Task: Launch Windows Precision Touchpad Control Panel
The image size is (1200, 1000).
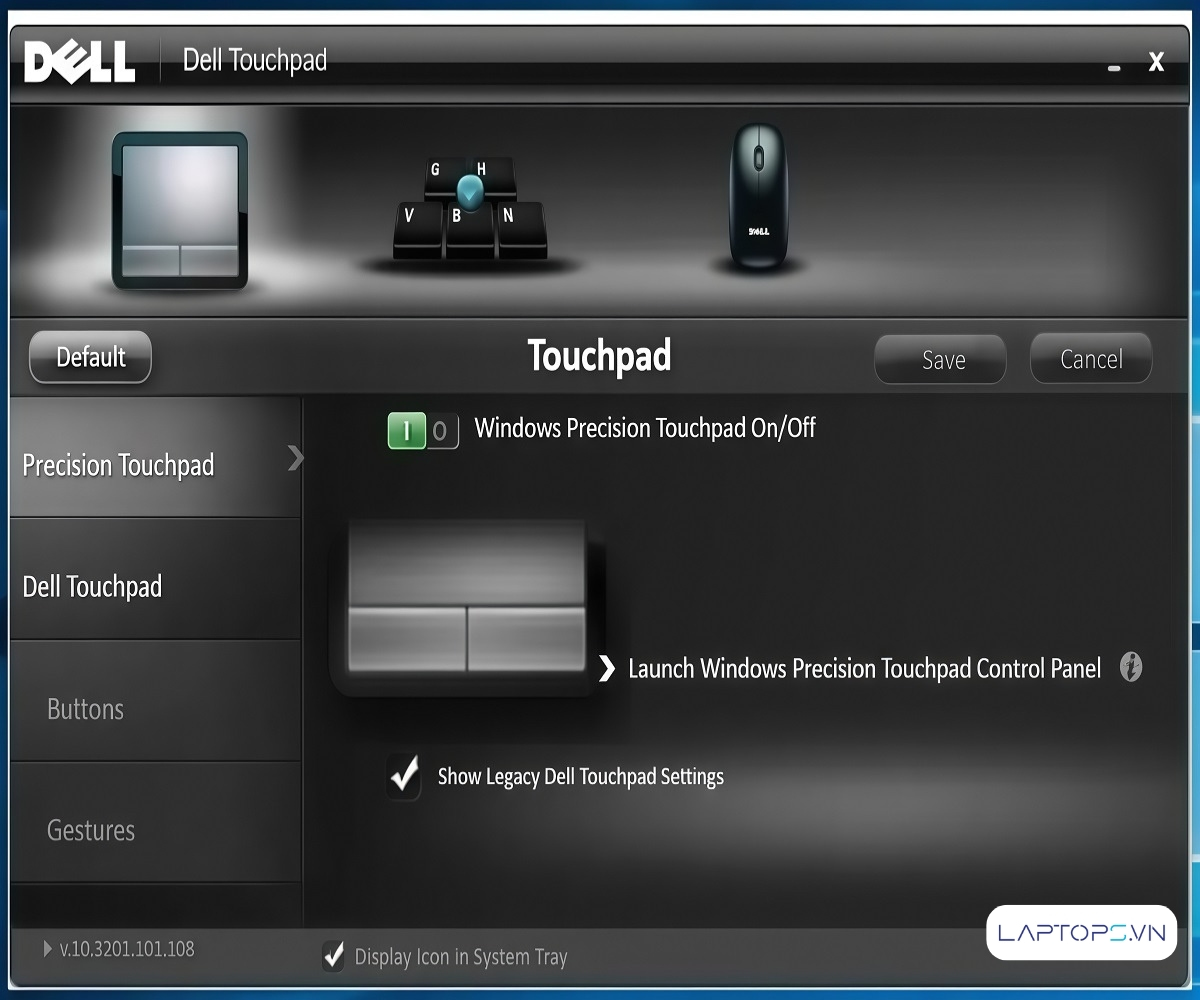Action: 864,668
